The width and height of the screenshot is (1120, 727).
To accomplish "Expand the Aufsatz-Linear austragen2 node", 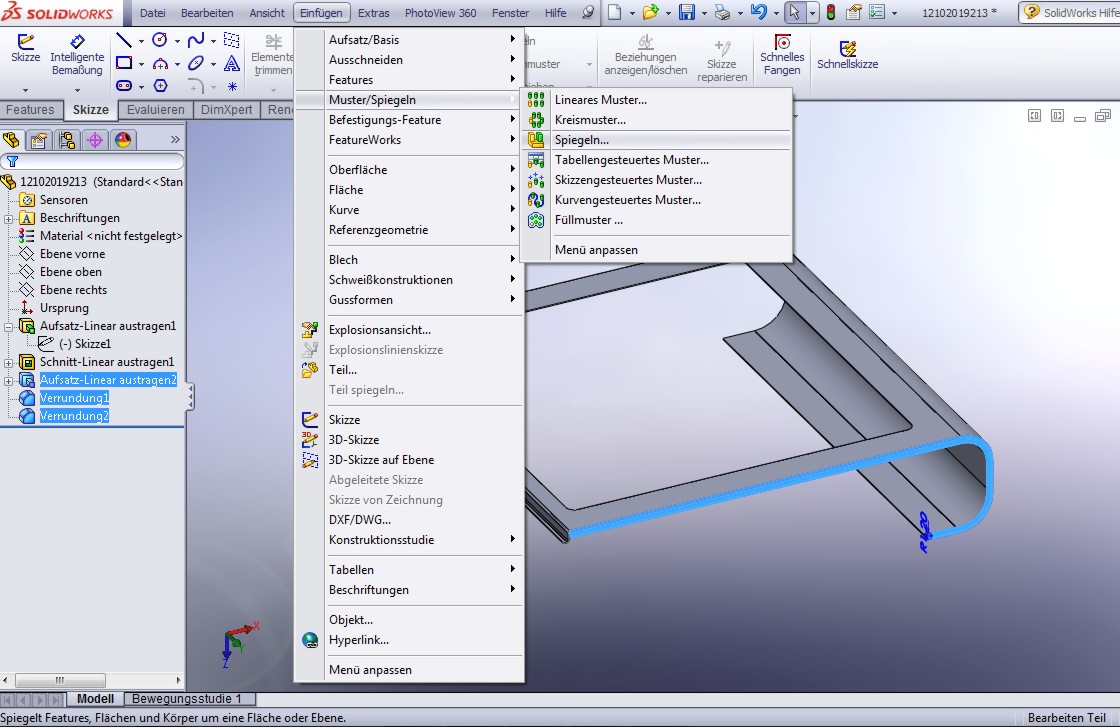I will (x=9, y=381).
